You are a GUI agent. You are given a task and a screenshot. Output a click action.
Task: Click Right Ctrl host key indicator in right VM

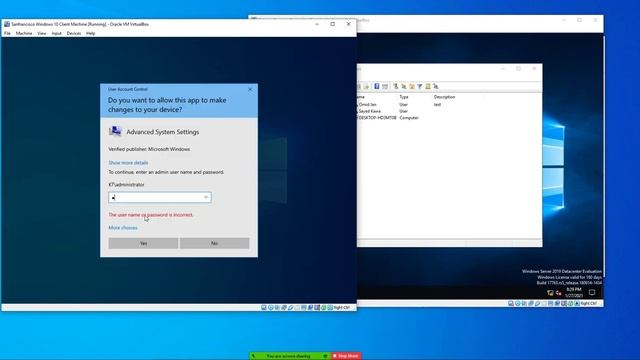click(x=588, y=303)
